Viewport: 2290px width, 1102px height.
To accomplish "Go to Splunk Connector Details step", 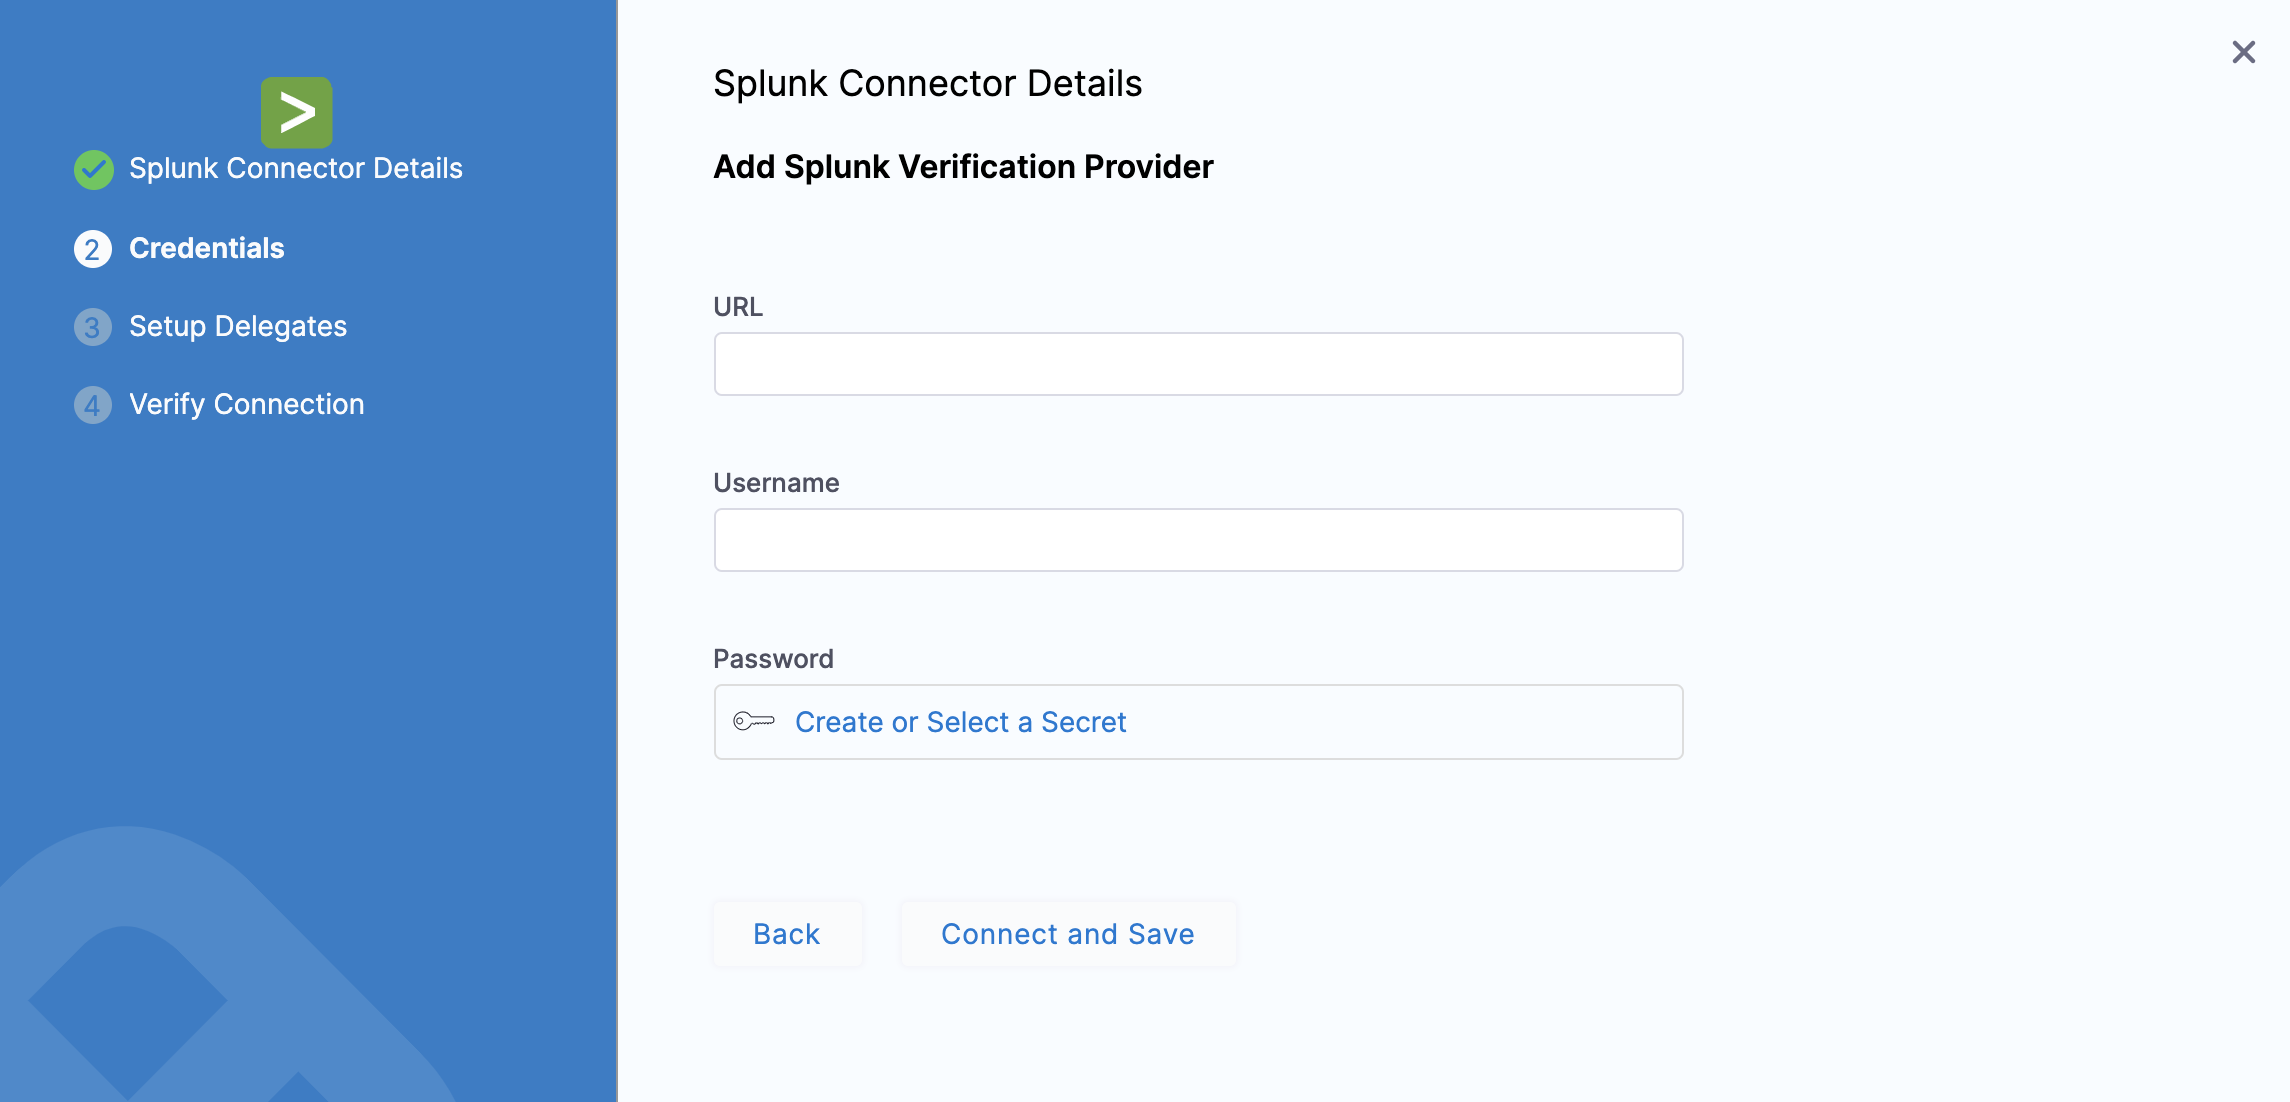I will point(295,168).
